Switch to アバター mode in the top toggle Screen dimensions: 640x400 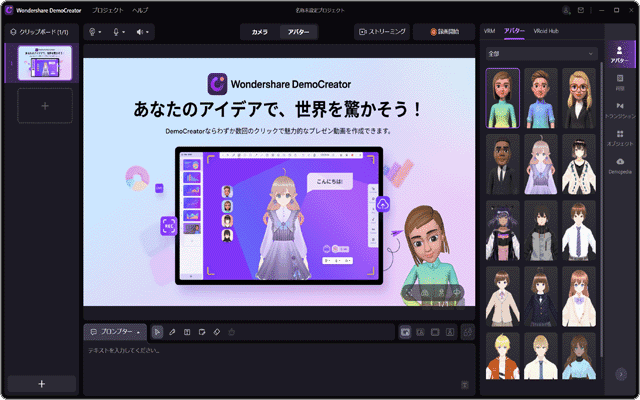point(298,32)
